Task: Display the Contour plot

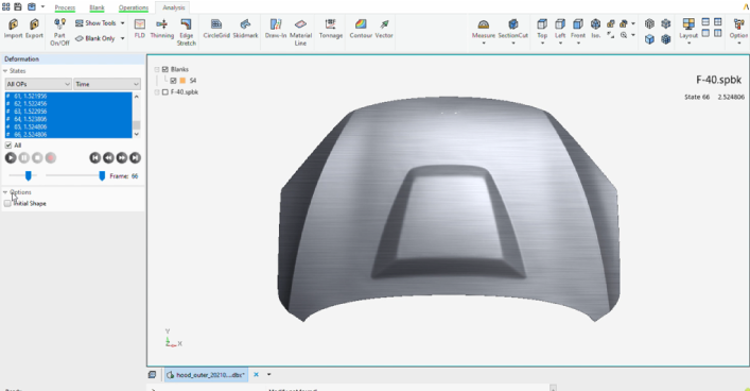Action: pos(361,29)
